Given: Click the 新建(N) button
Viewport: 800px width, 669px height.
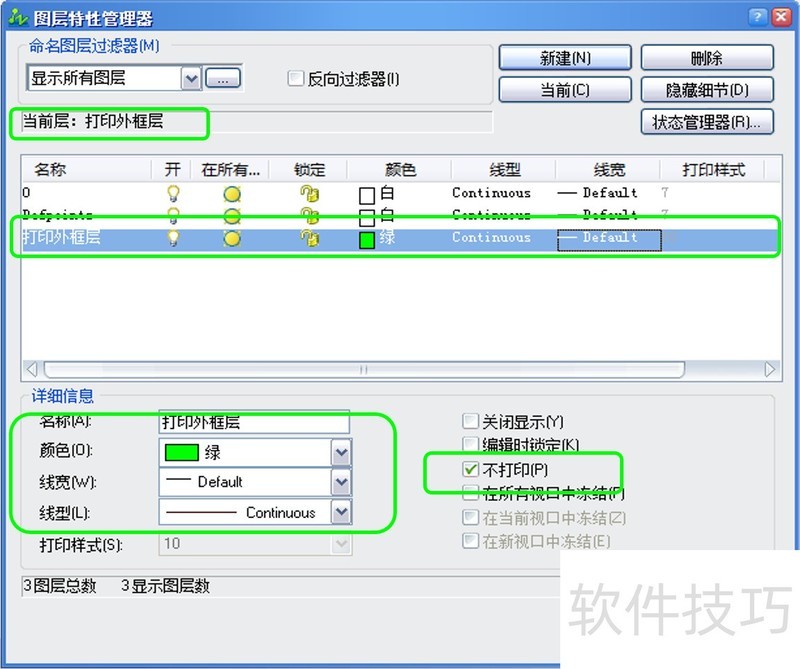Looking at the screenshot, I should pyautogui.click(x=565, y=58).
